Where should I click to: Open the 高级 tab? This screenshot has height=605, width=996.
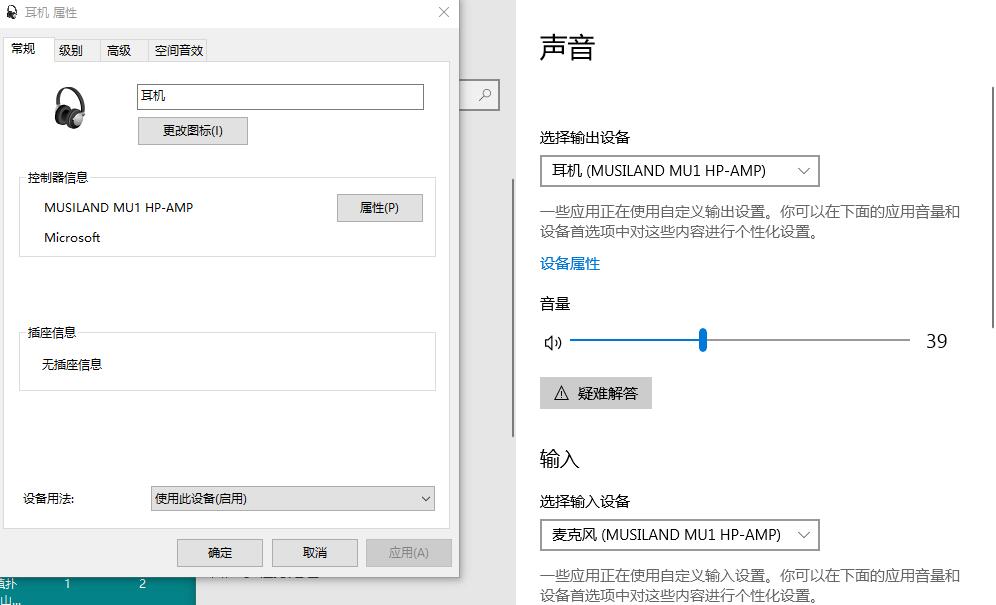(x=119, y=50)
